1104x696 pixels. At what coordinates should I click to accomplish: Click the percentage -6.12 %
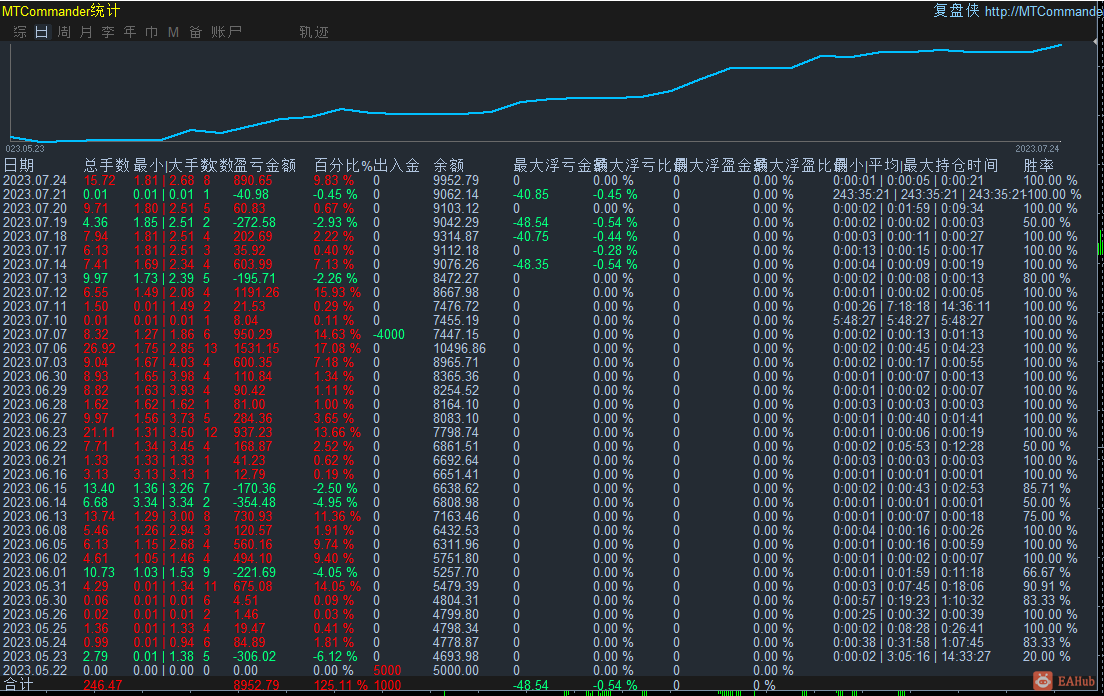(x=335, y=656)
